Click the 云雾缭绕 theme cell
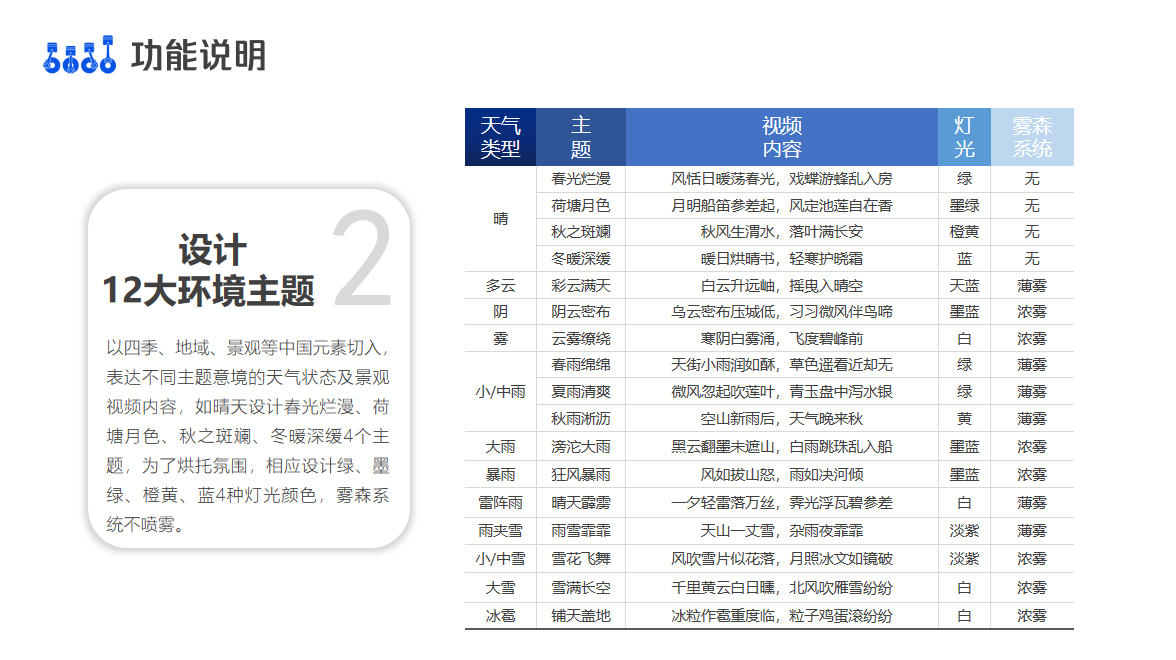Screen dimensions: 1176x660 pyautogui.click(x=581, y=339)
